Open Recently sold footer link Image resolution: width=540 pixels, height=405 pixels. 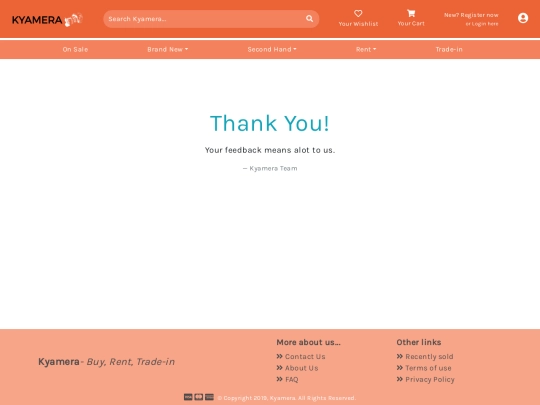(429, 356)
